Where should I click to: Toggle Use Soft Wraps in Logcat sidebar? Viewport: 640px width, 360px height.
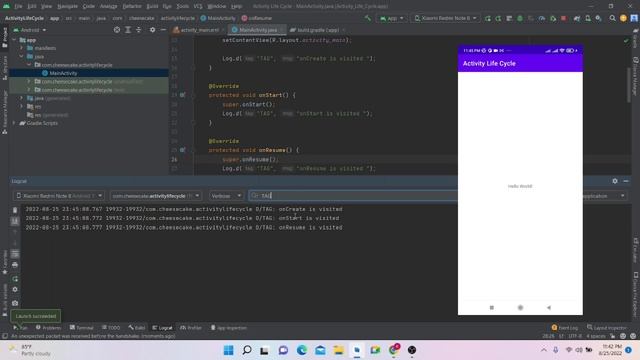(15, 253)
